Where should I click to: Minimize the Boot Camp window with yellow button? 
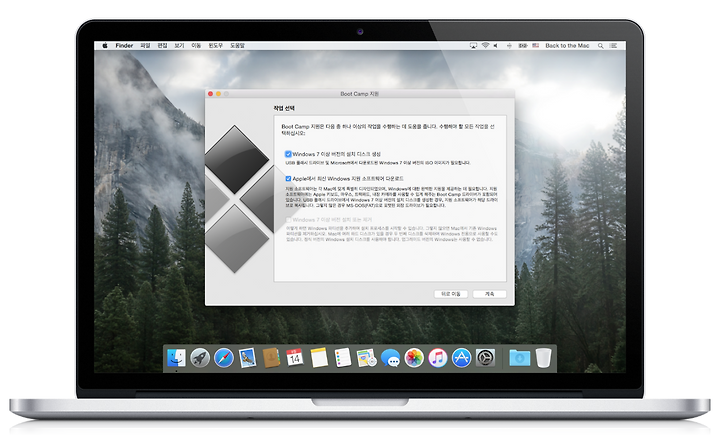tap(218, 94)
